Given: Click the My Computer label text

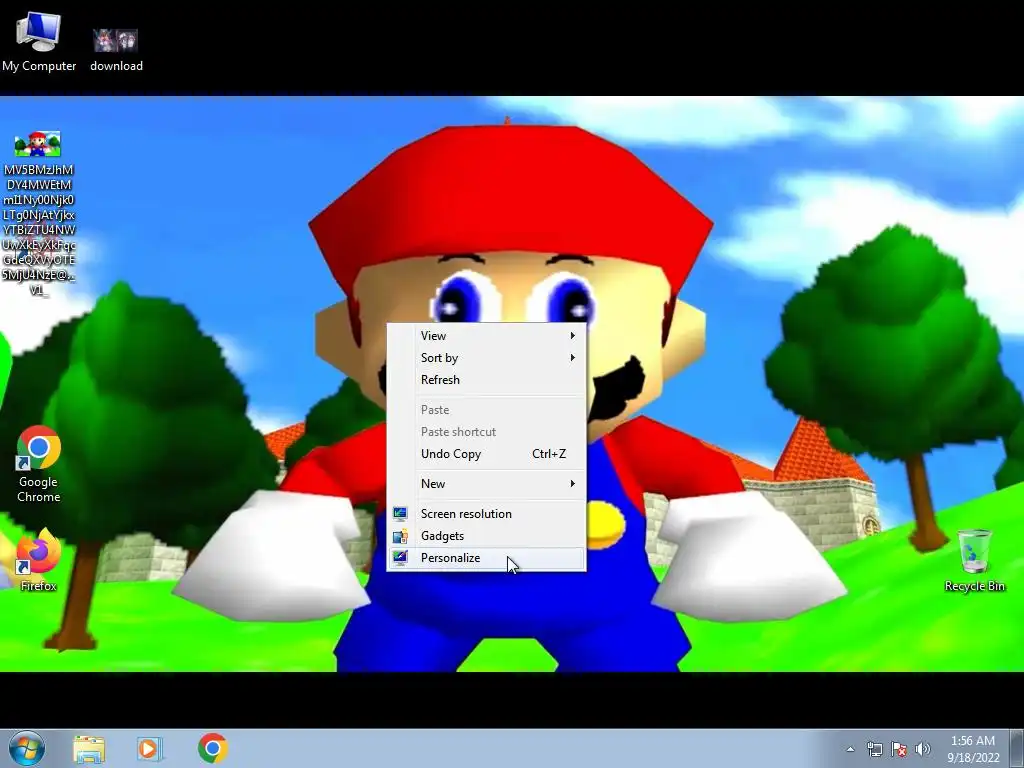Looking at the screenshot, I should tap(39, 66).
